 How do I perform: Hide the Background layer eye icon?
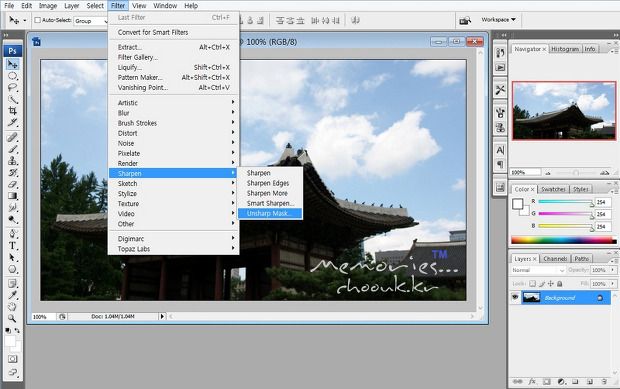click(515, 297)
